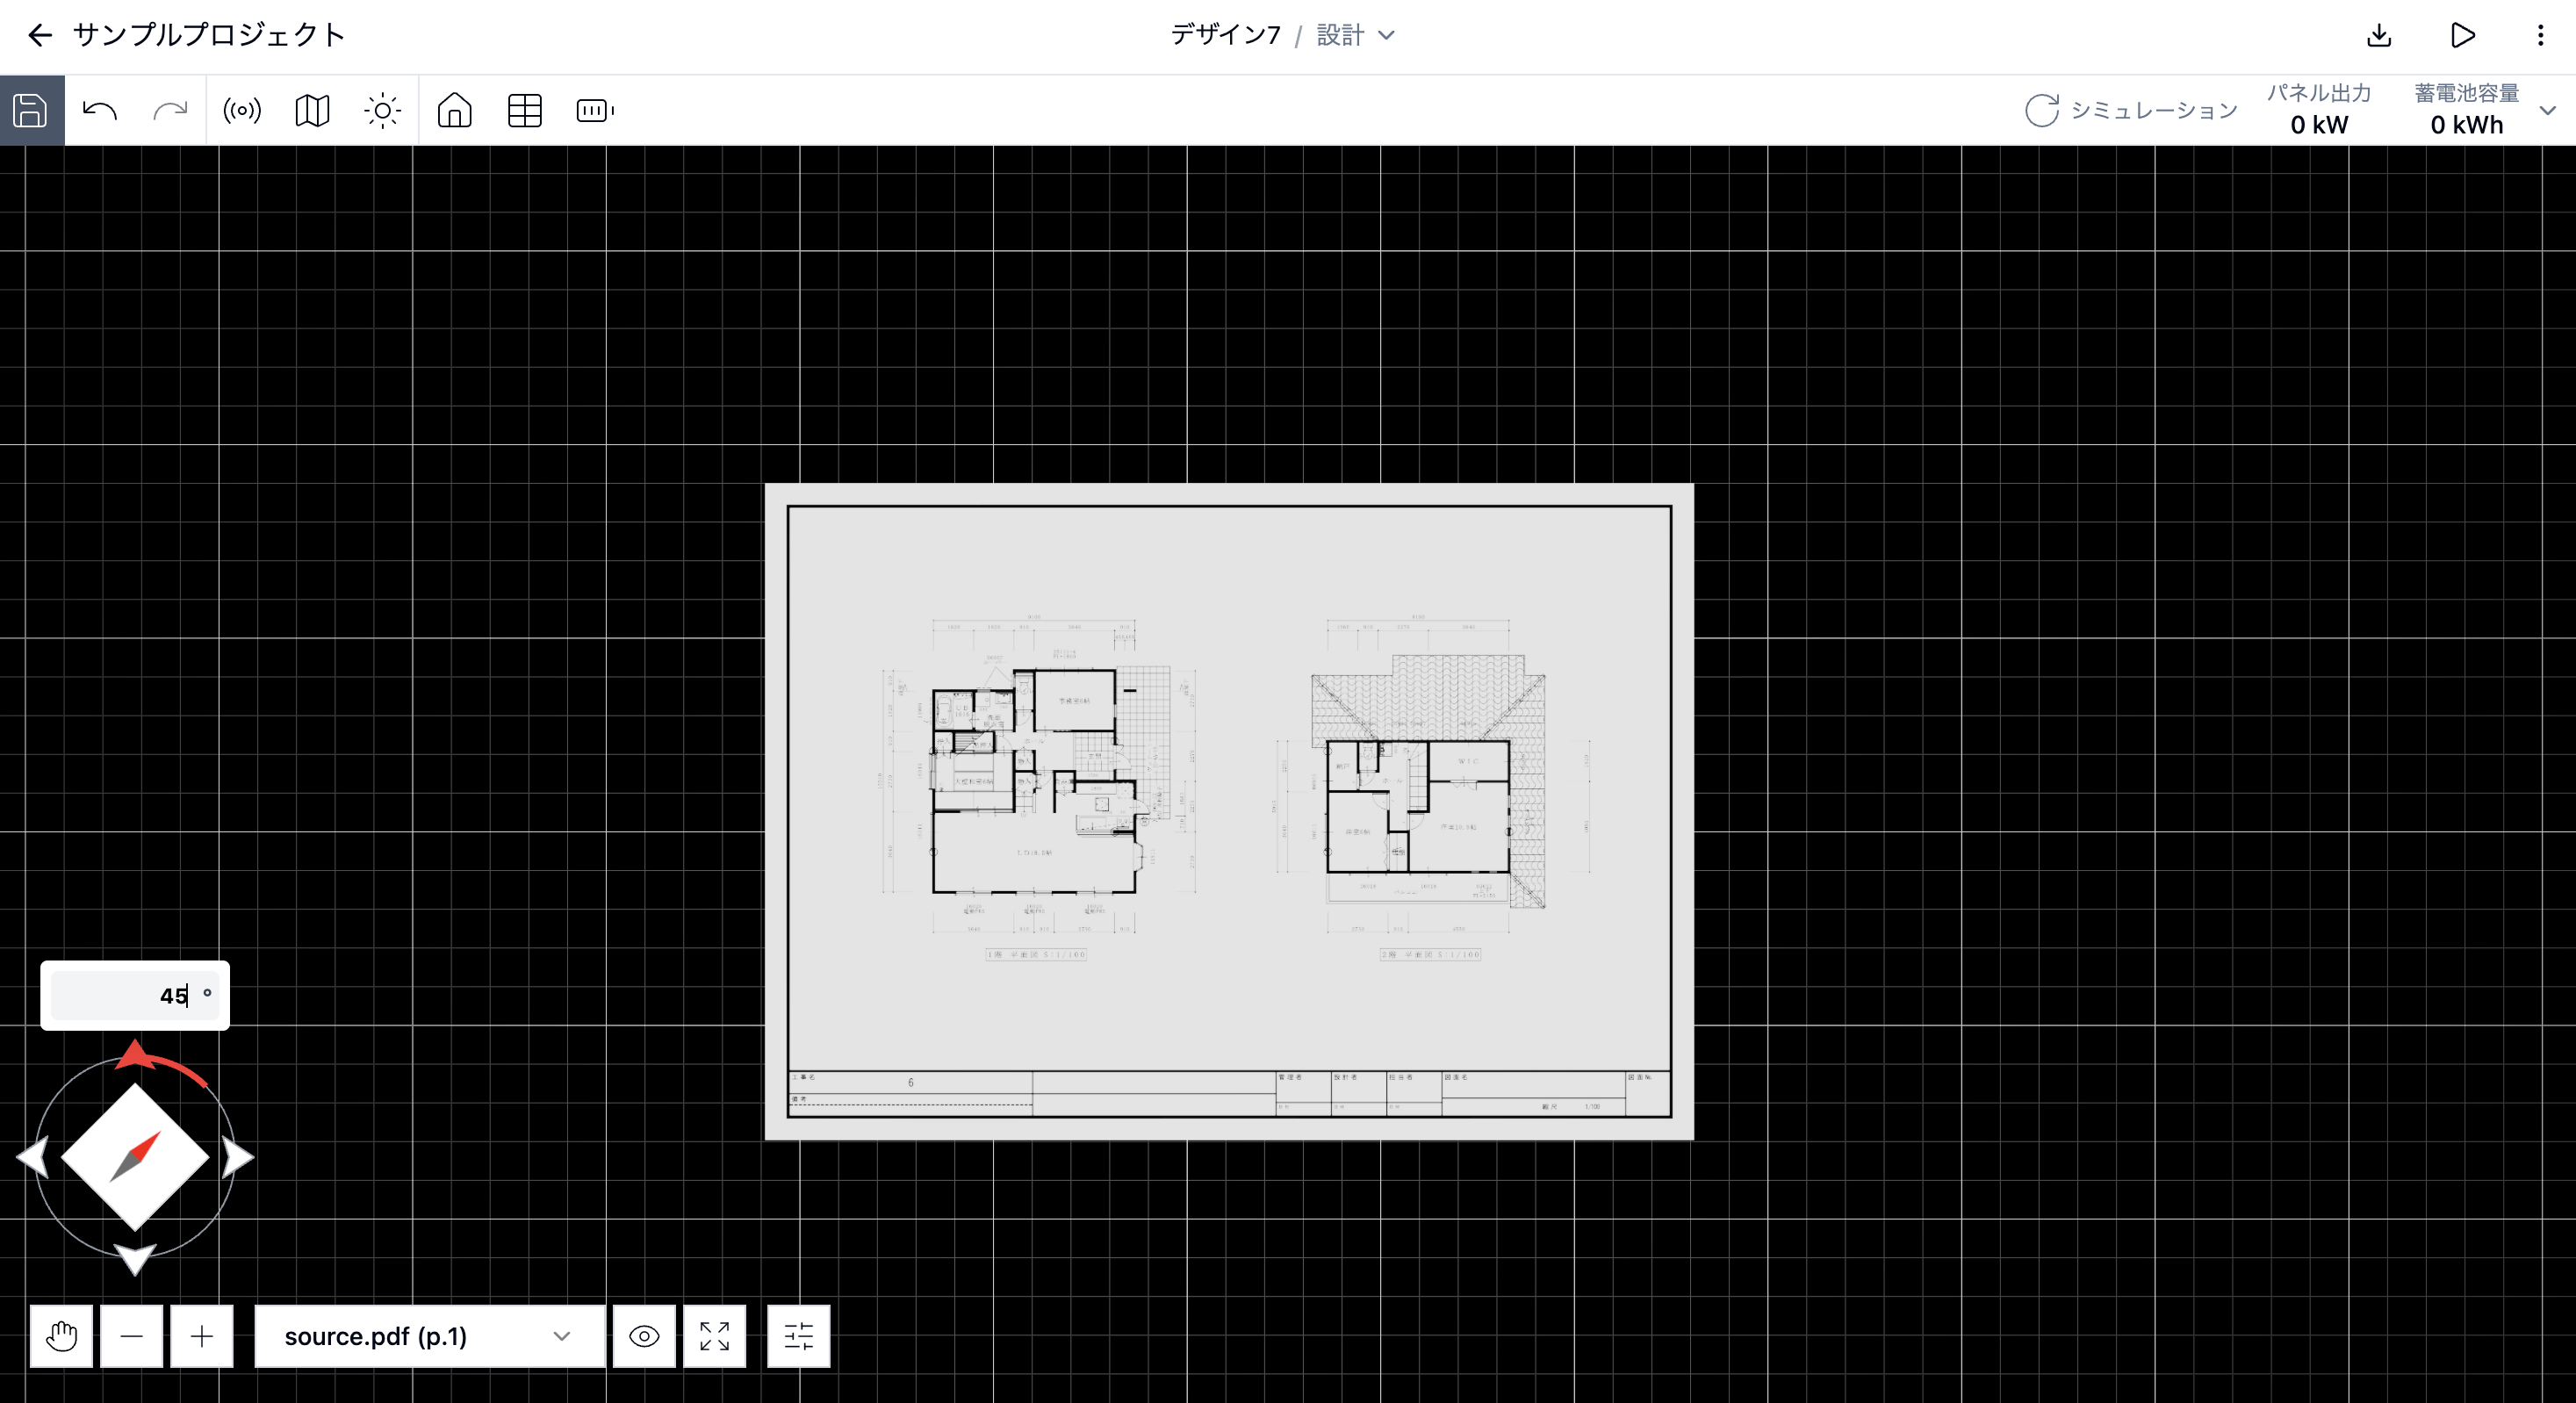This screenshot has width=2576, height=1403.
Task: Click the サンプルプロジェクト project name
Action: coord(209,35)
